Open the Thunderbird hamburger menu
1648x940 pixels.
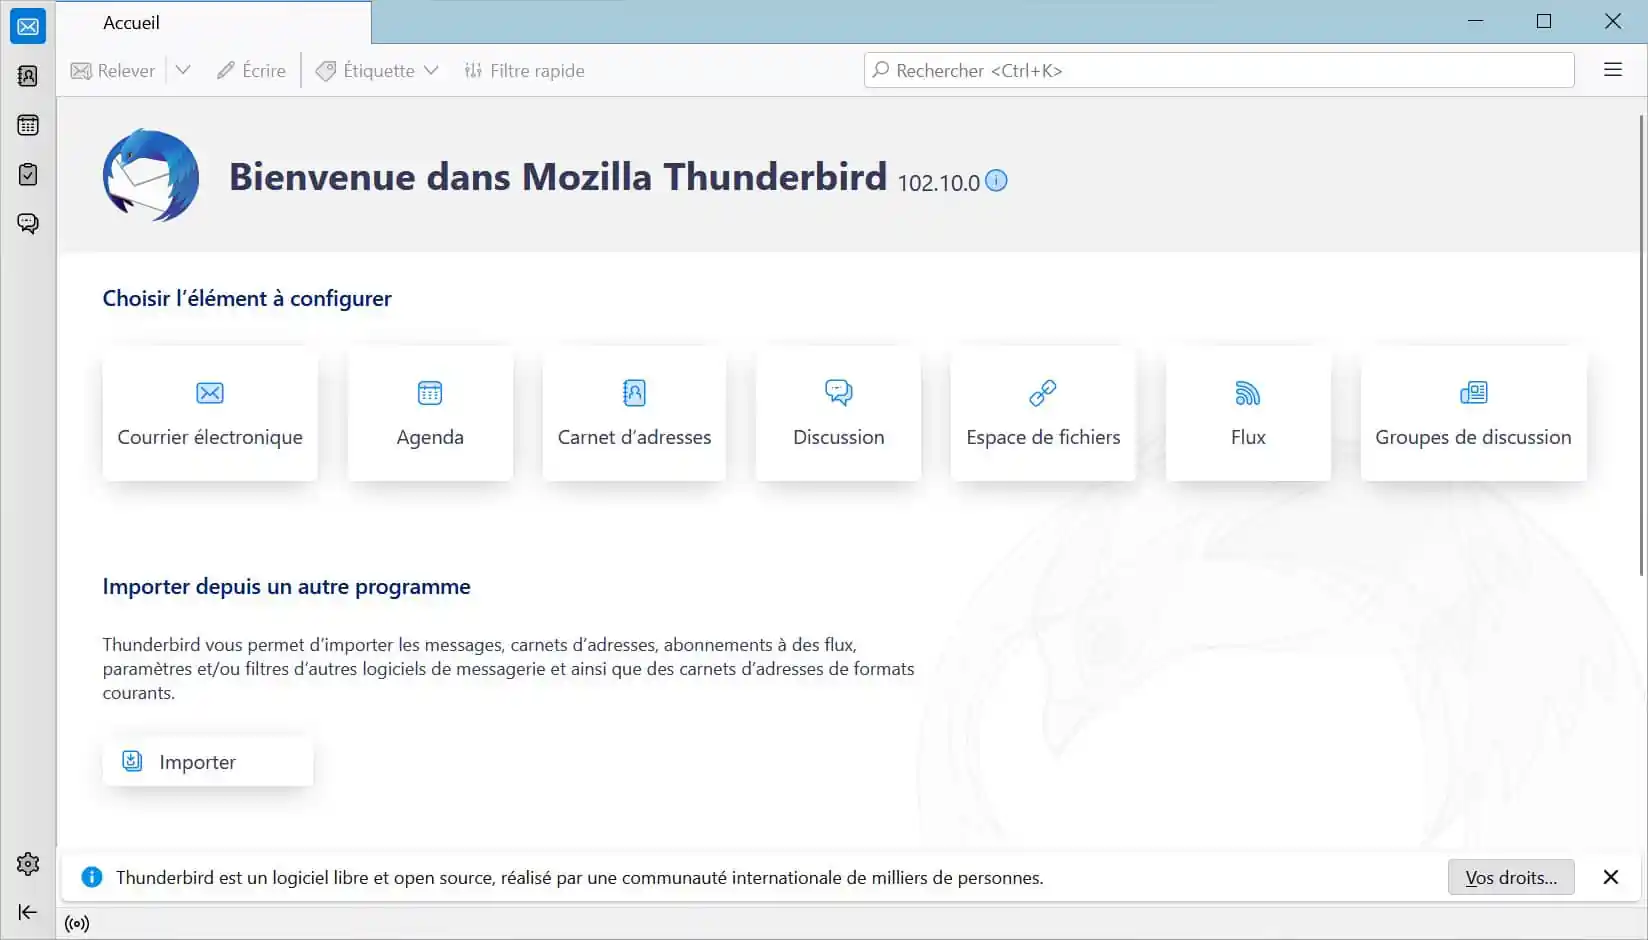tap(1613, 70)
